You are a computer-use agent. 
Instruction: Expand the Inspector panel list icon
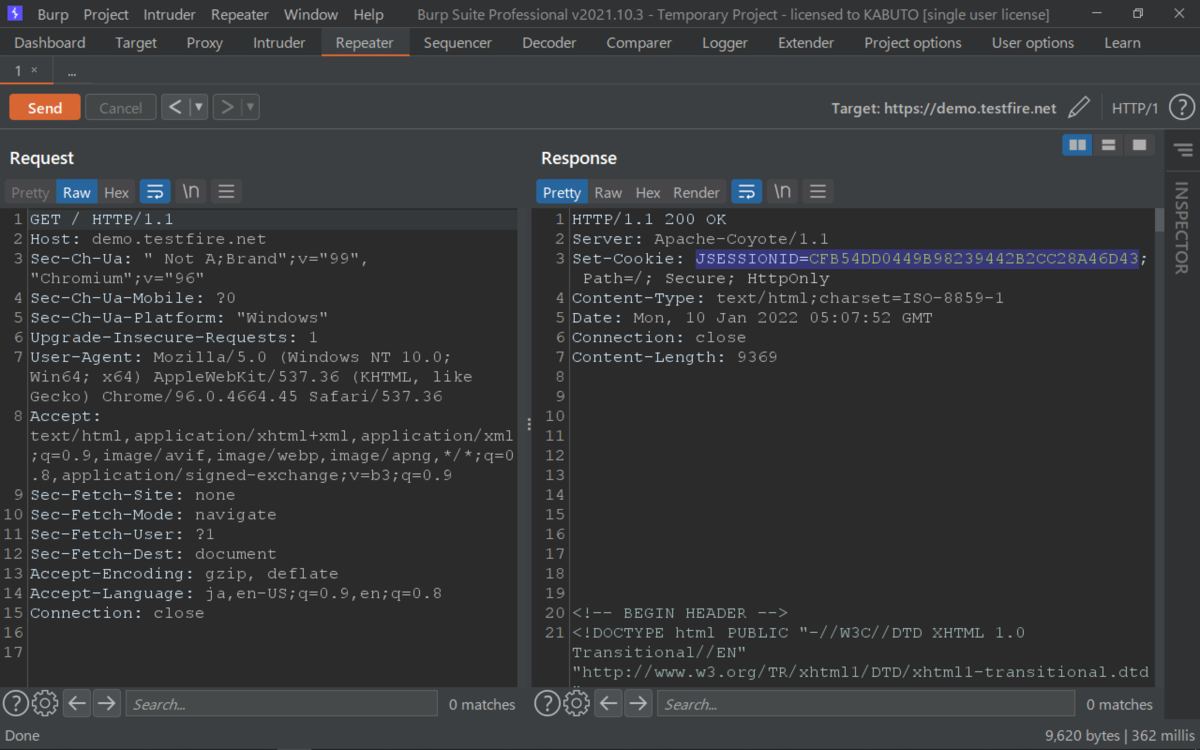point(1183,150)
